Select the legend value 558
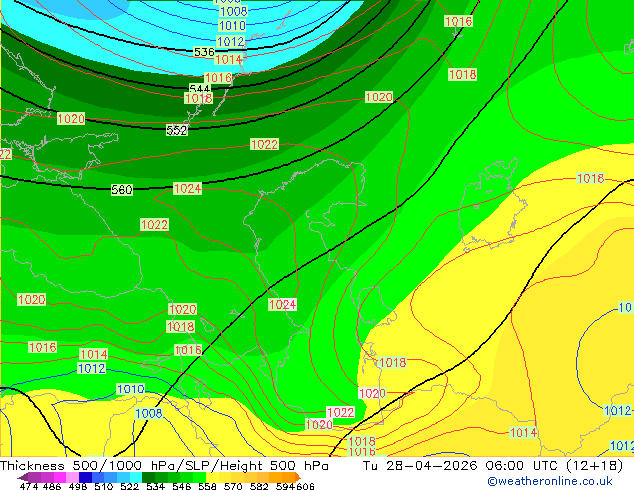 pos(207,486)
